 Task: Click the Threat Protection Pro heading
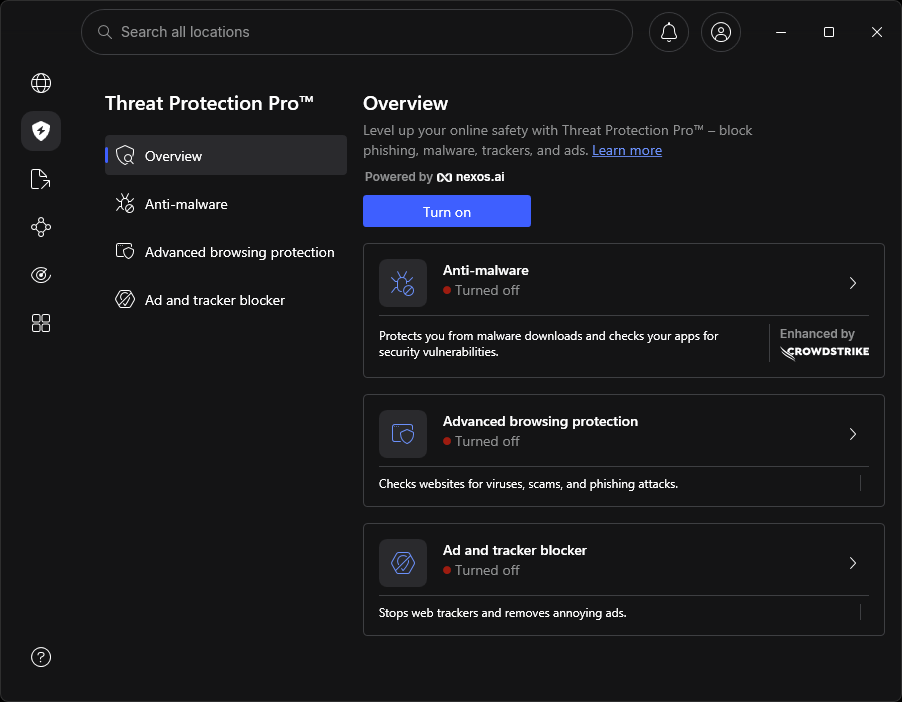point(209,103)
